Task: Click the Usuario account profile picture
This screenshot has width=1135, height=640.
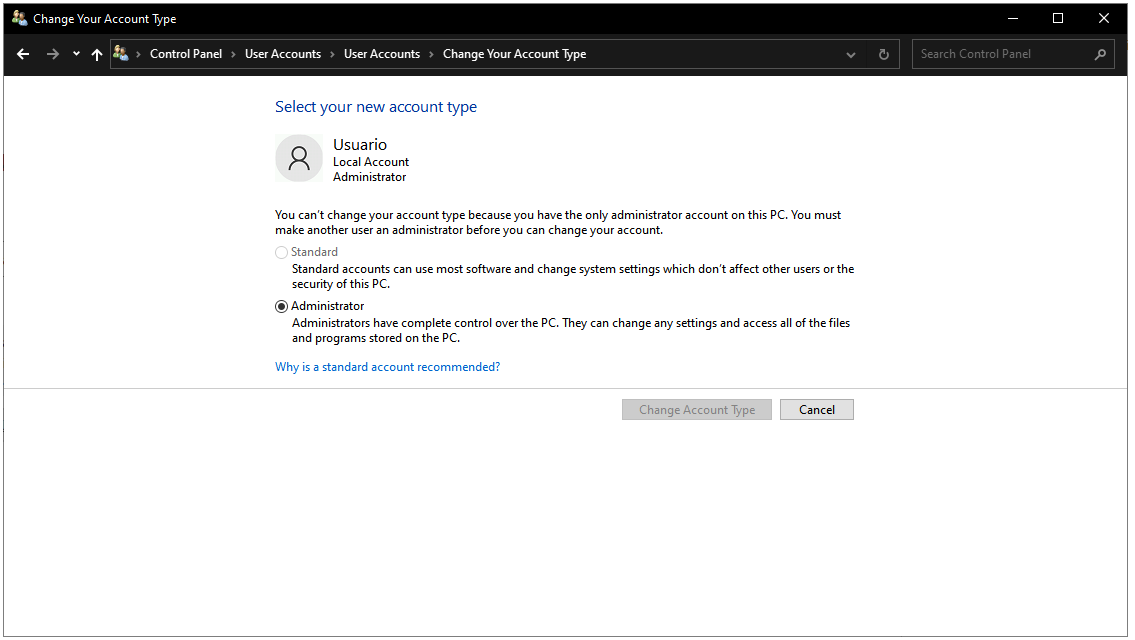Action: pos(298,157)
